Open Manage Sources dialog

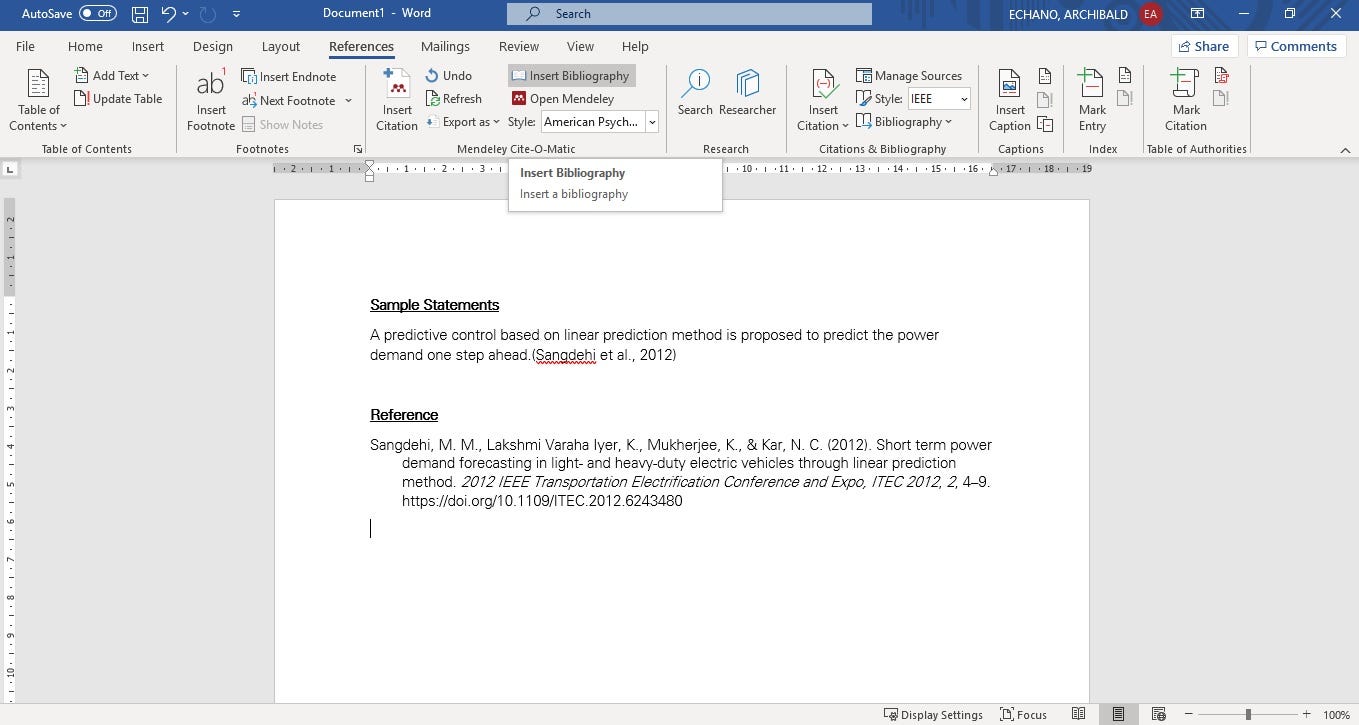point(909,76)
